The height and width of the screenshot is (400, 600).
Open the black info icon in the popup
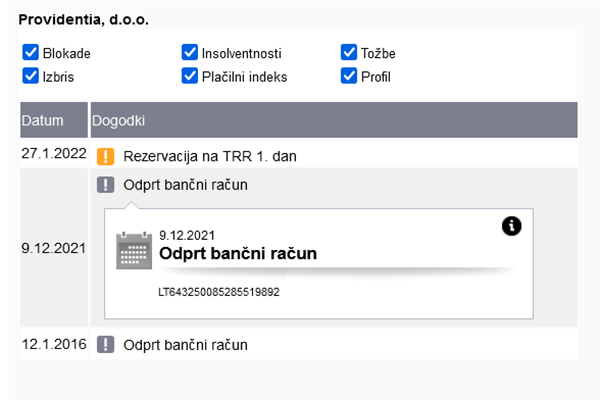(x=511, y=226)
